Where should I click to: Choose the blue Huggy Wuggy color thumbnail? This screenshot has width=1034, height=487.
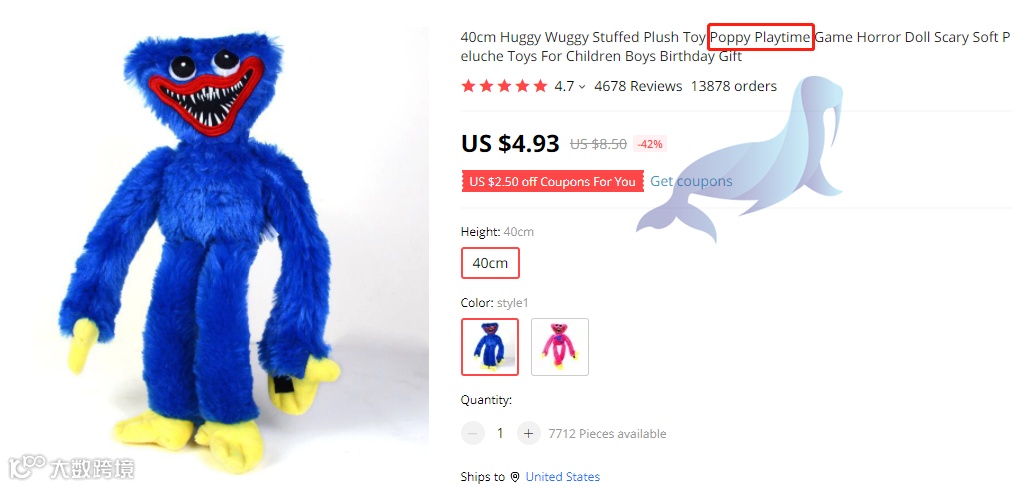tap(490, 347)
